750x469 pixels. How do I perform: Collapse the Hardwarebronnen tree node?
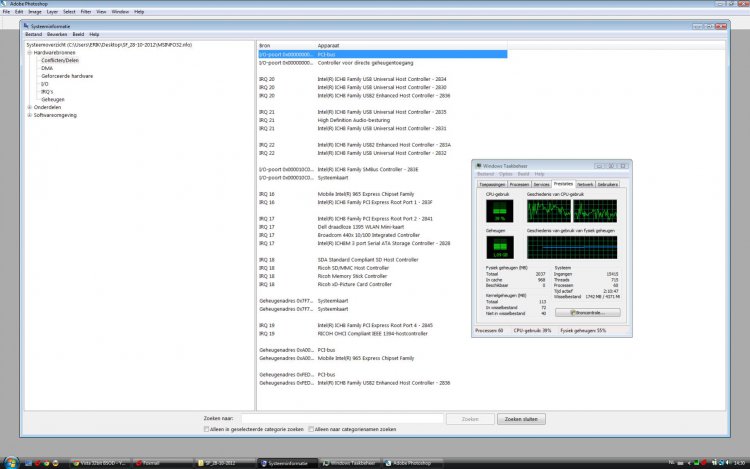tap(30, 53)
